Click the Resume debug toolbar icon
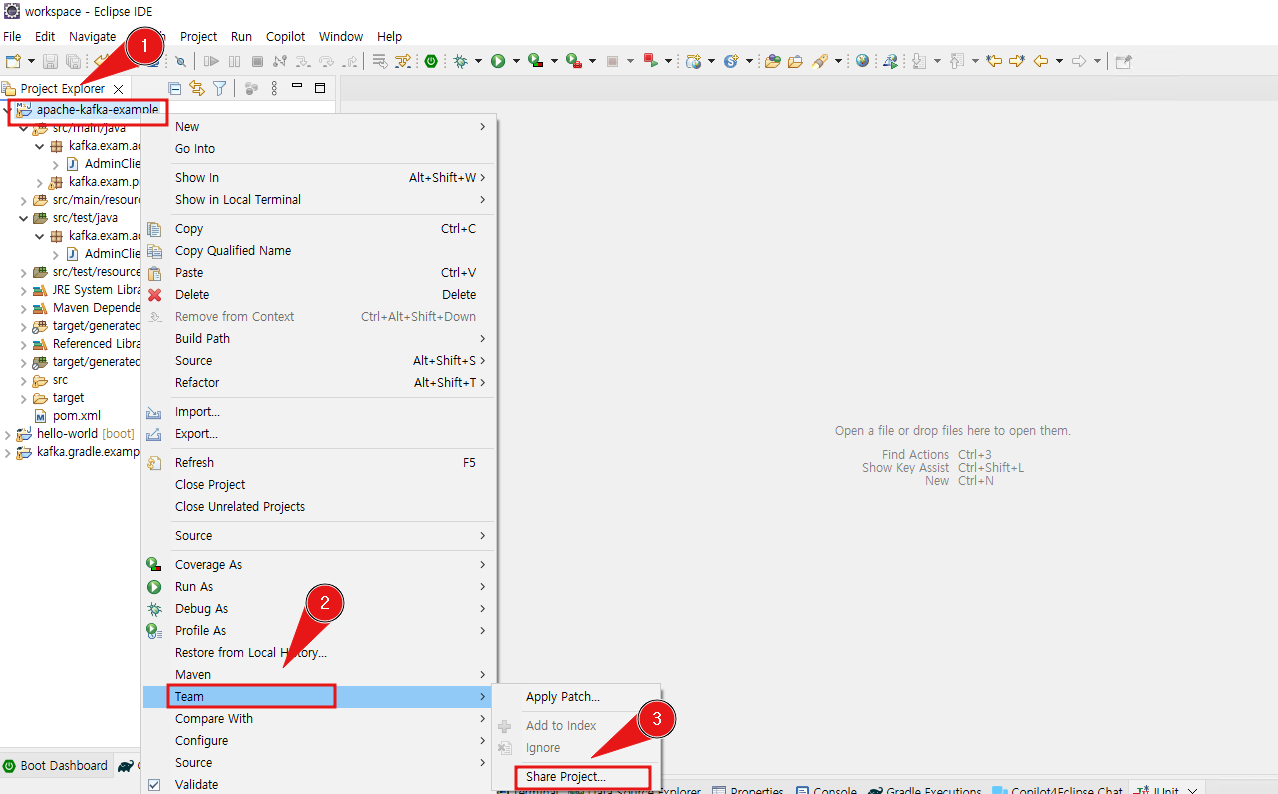The width and height of the screenshot is (1278, 794). click(x=211, y=61)
